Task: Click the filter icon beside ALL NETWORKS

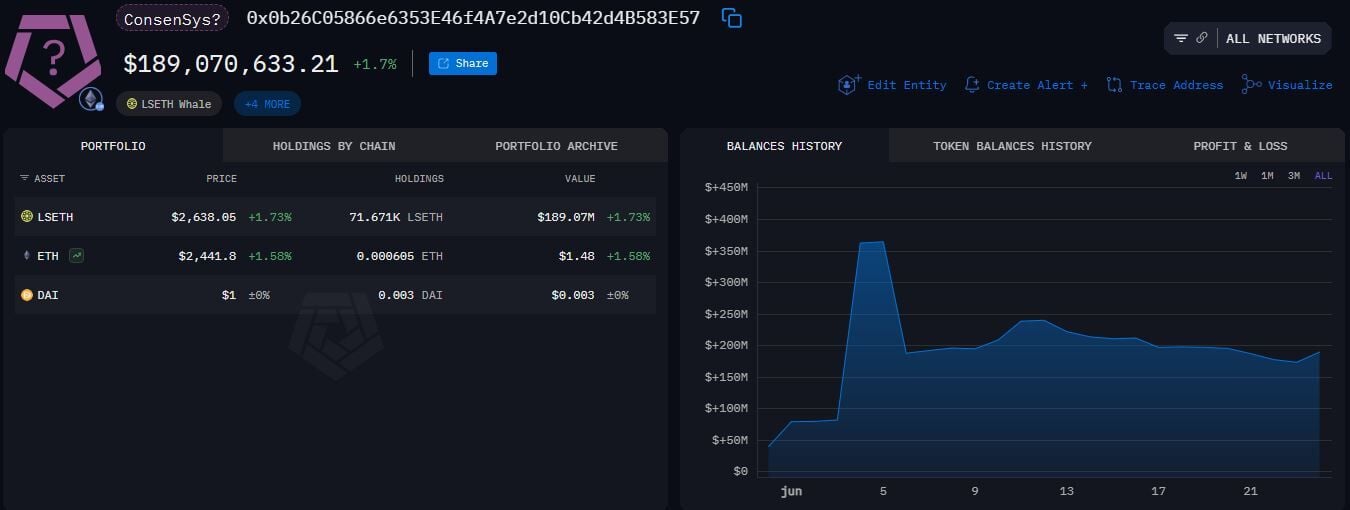Action: point(1181,38)
